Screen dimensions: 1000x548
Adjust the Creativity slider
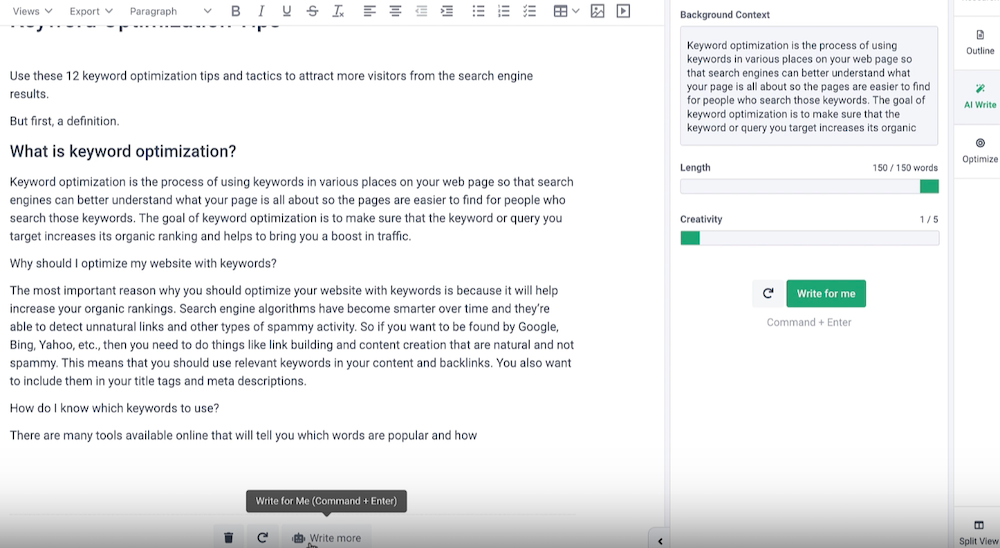click(809, 238)
